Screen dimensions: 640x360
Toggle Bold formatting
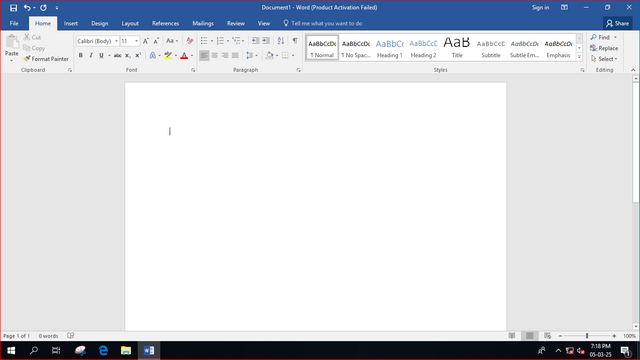80,56
